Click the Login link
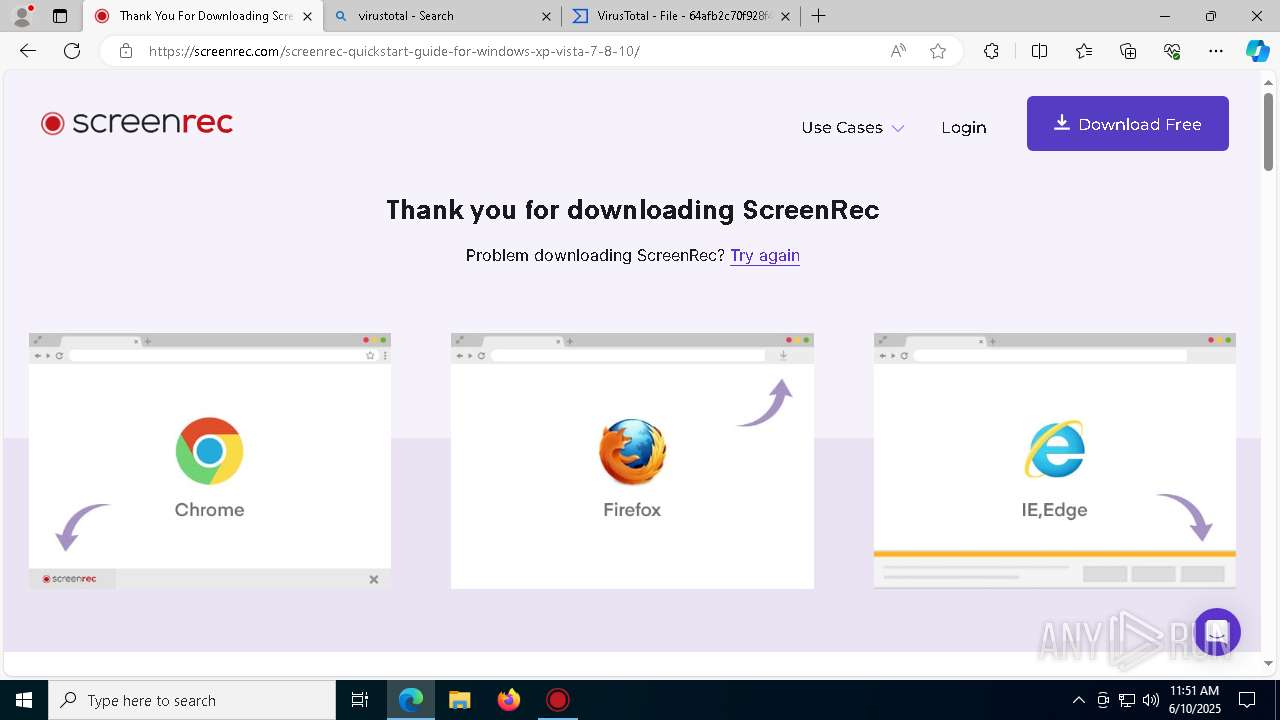 coord(964,128)
